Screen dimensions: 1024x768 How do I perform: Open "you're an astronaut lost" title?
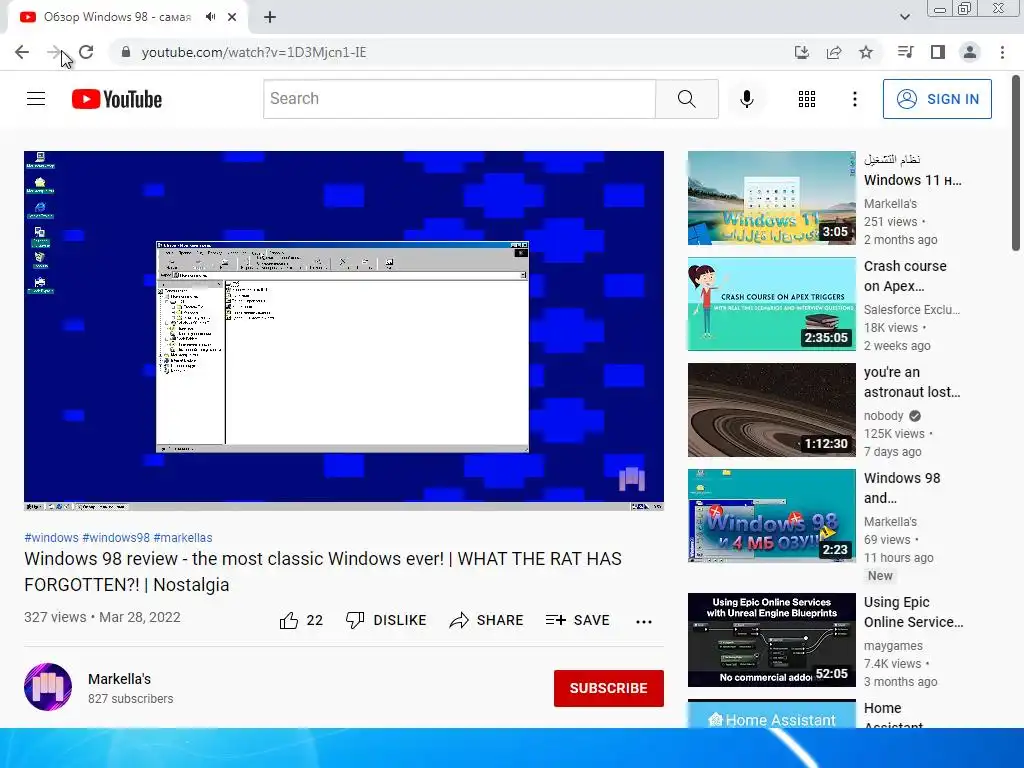(912, 382)
